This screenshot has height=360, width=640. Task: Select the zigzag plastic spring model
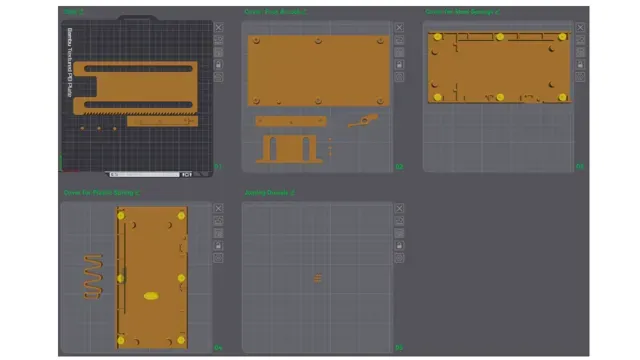pos(93,276)
